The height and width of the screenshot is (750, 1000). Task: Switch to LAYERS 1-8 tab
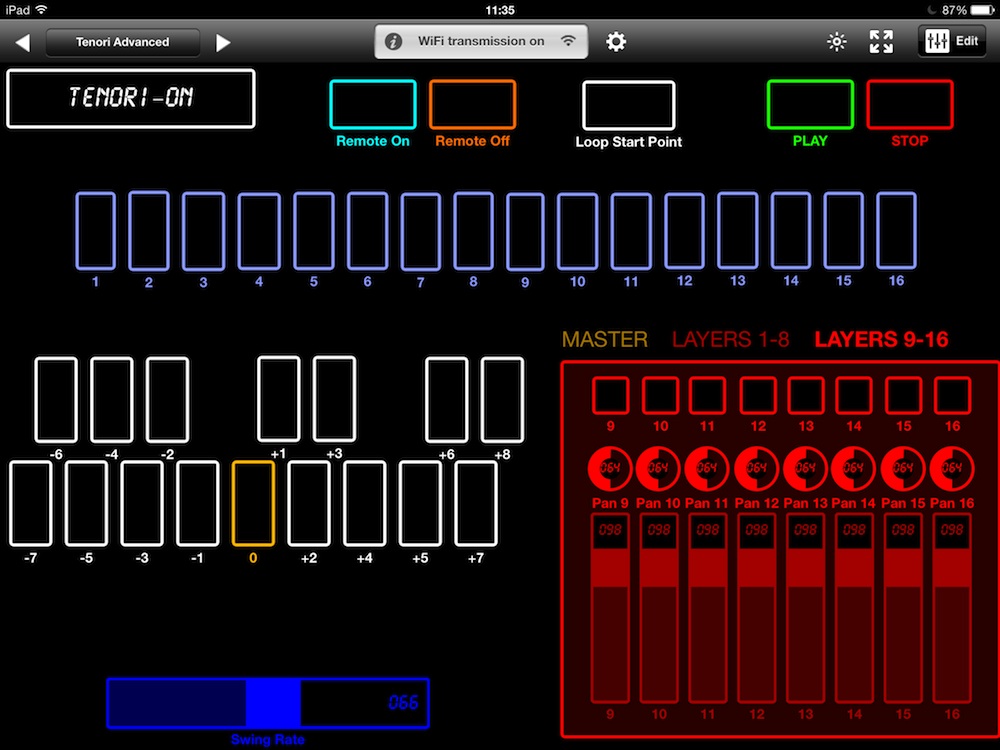click(731, 339)
